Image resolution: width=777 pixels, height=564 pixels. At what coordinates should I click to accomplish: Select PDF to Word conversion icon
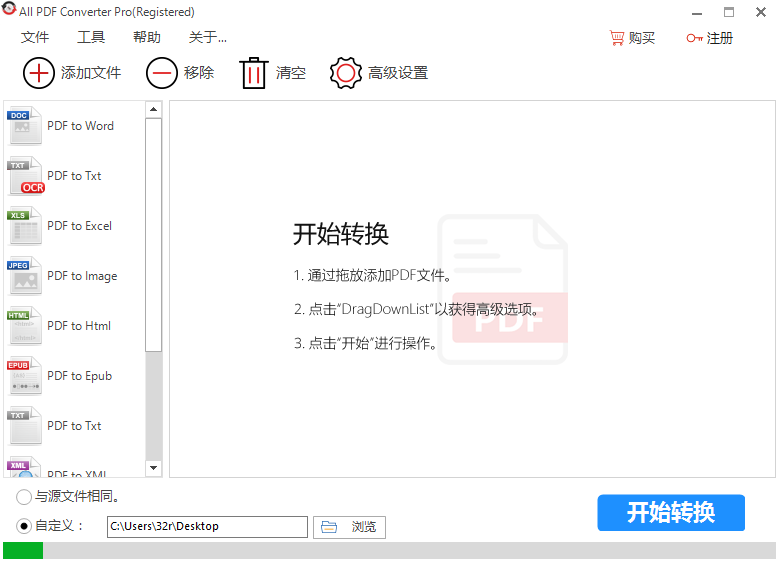[x=26, y=126]
